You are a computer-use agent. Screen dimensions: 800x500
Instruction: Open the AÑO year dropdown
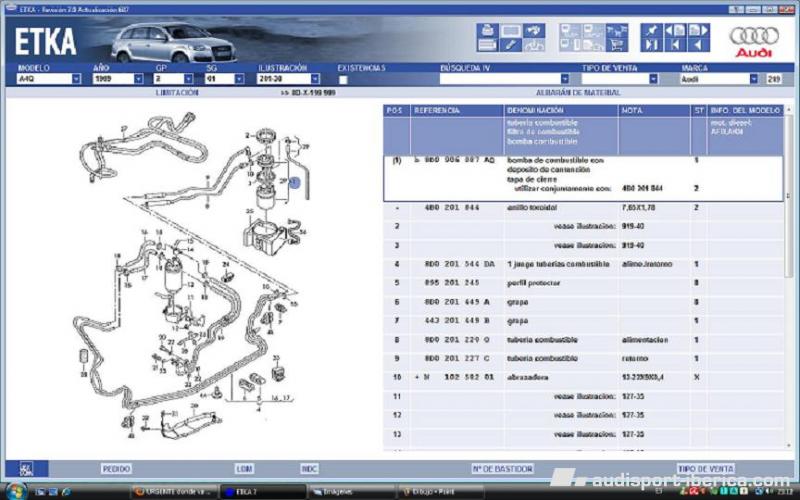click(x=138, y=79)
